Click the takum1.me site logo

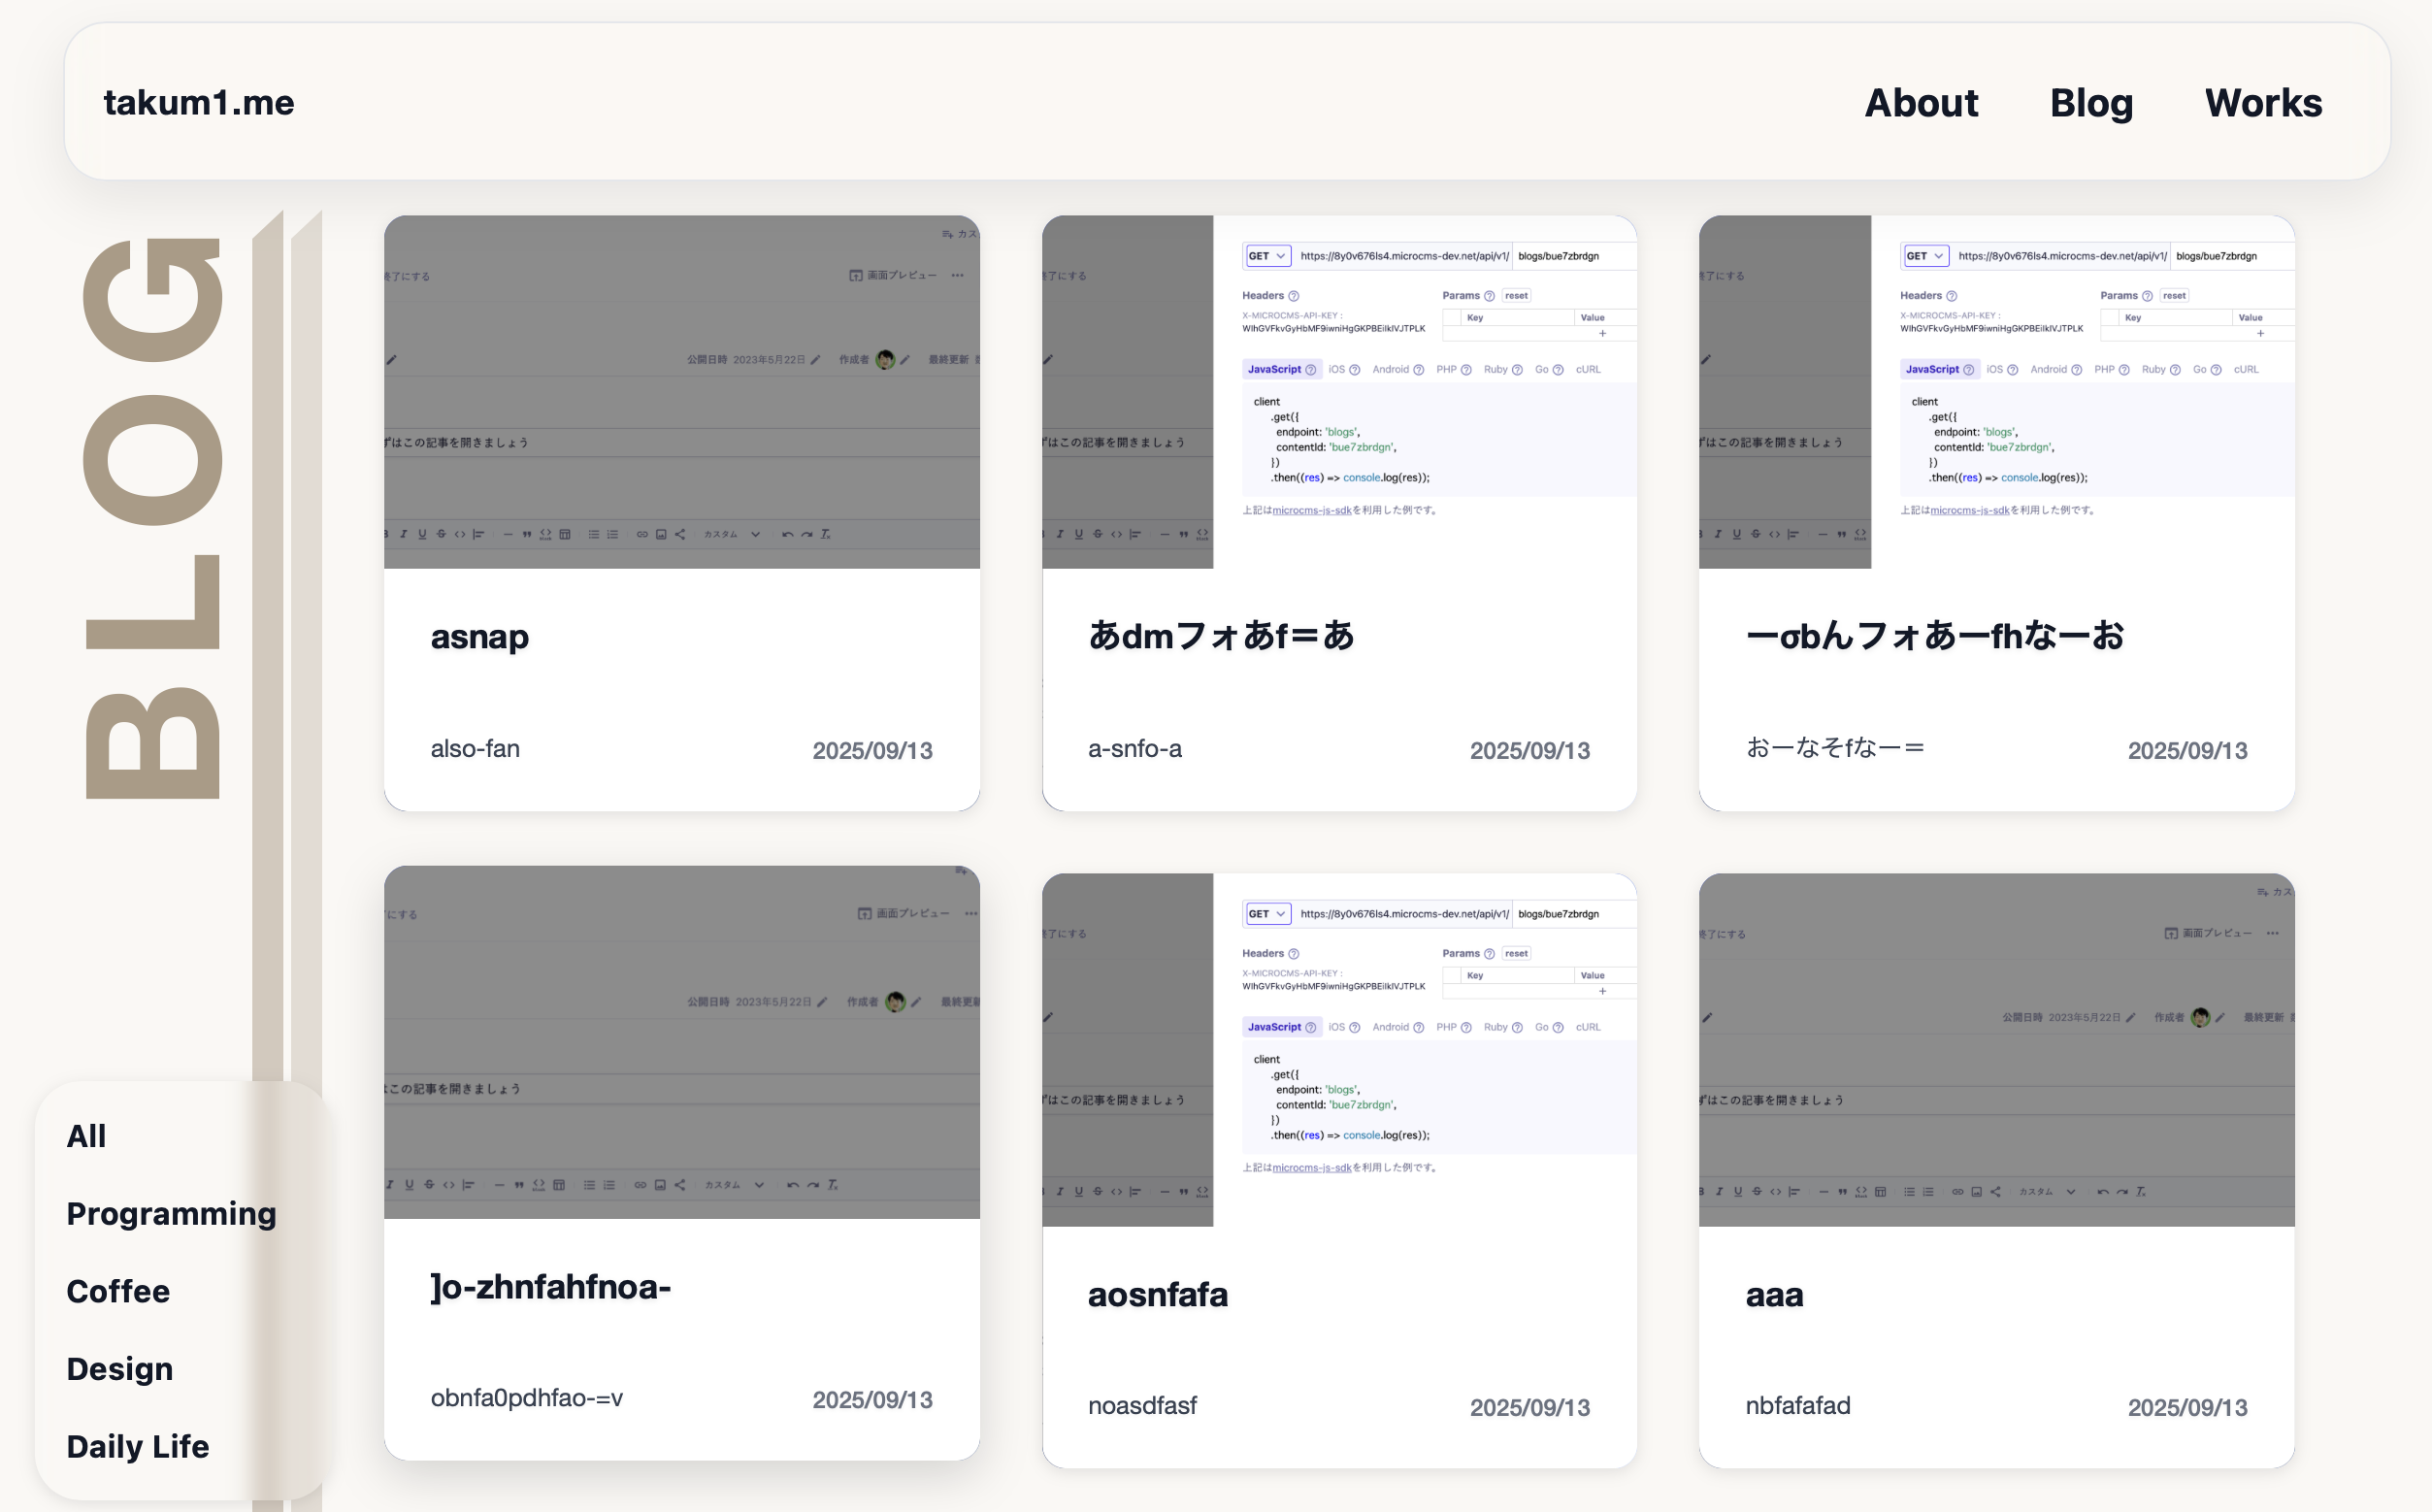coord(198,103)
